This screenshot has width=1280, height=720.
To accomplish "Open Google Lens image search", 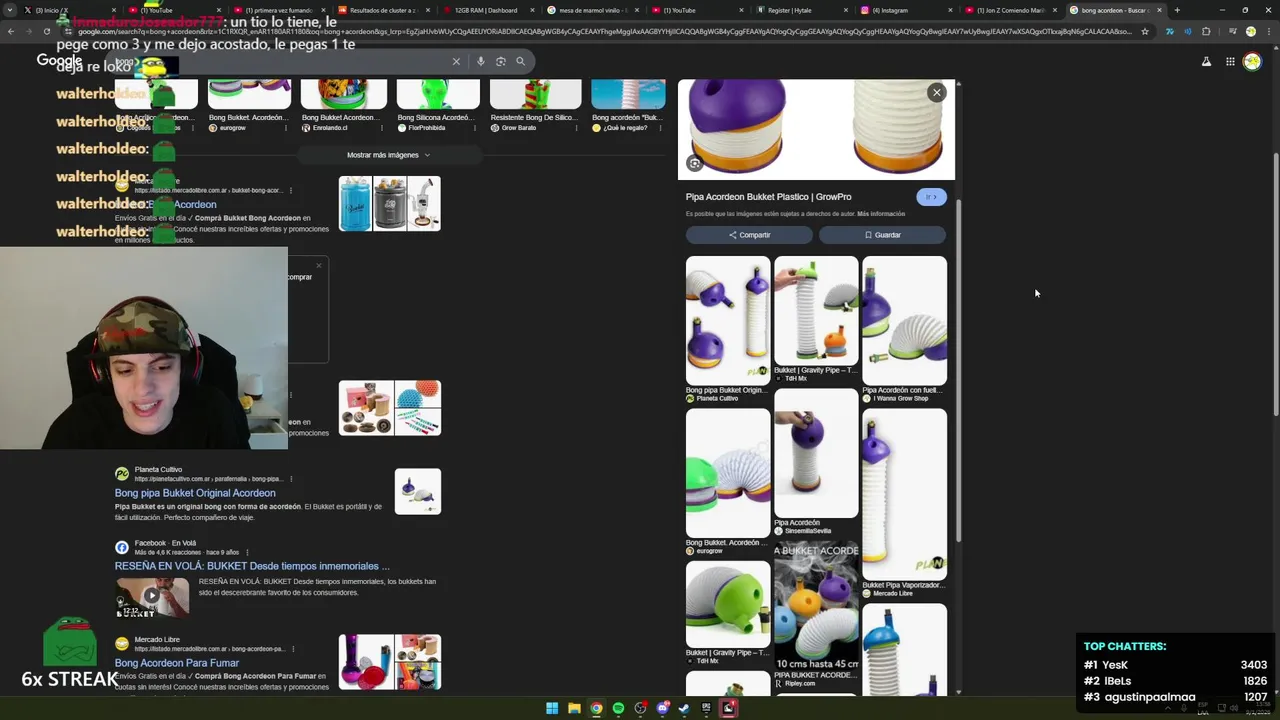I will point(501,61).
